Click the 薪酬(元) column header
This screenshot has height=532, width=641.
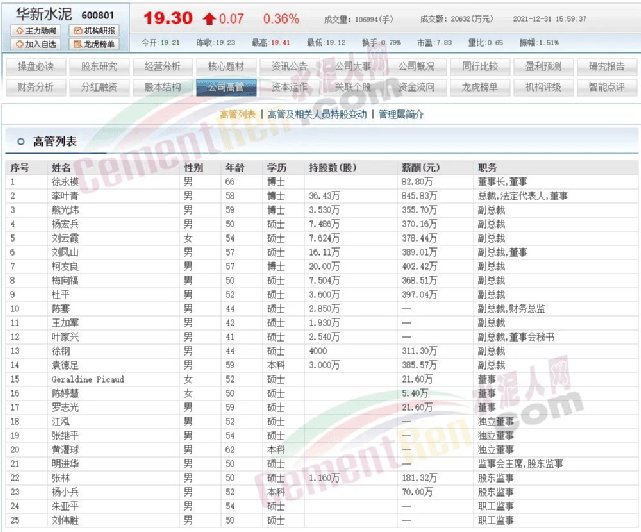[x=419, y=168]
